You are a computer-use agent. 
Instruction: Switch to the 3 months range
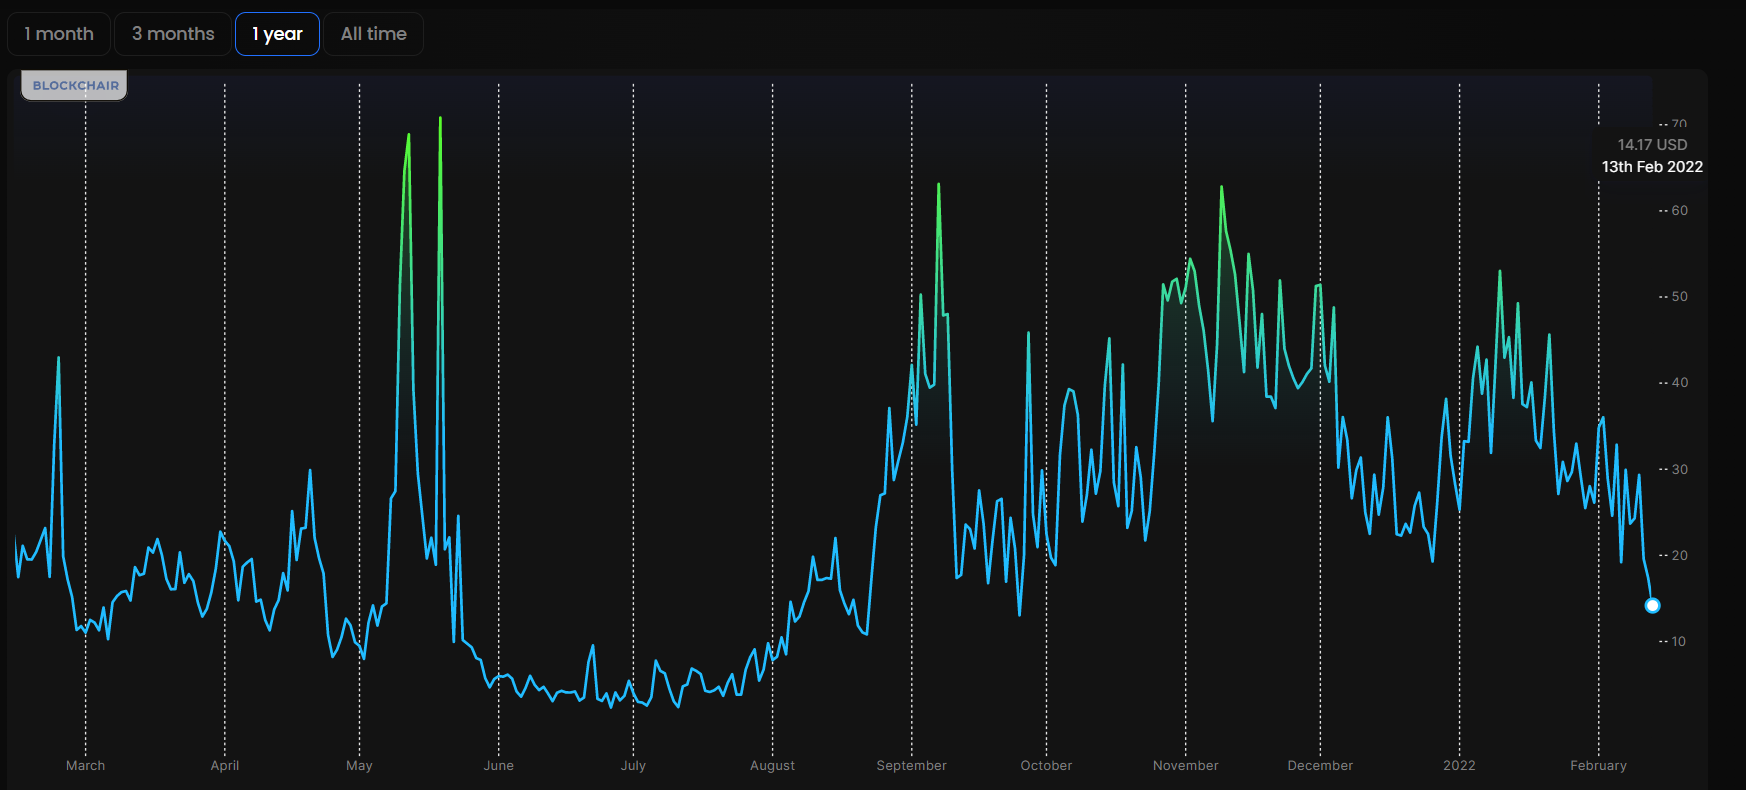pos(173,34)
